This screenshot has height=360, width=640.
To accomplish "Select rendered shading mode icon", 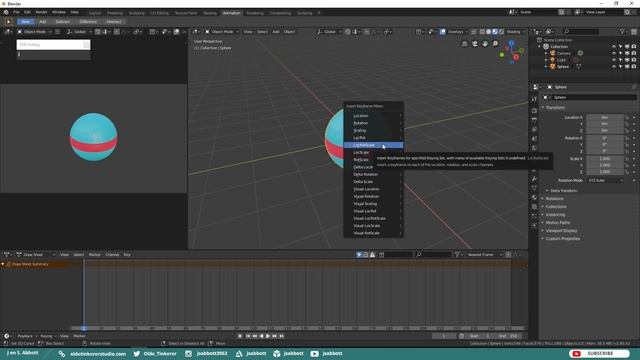I will click(x=501, y=32).
